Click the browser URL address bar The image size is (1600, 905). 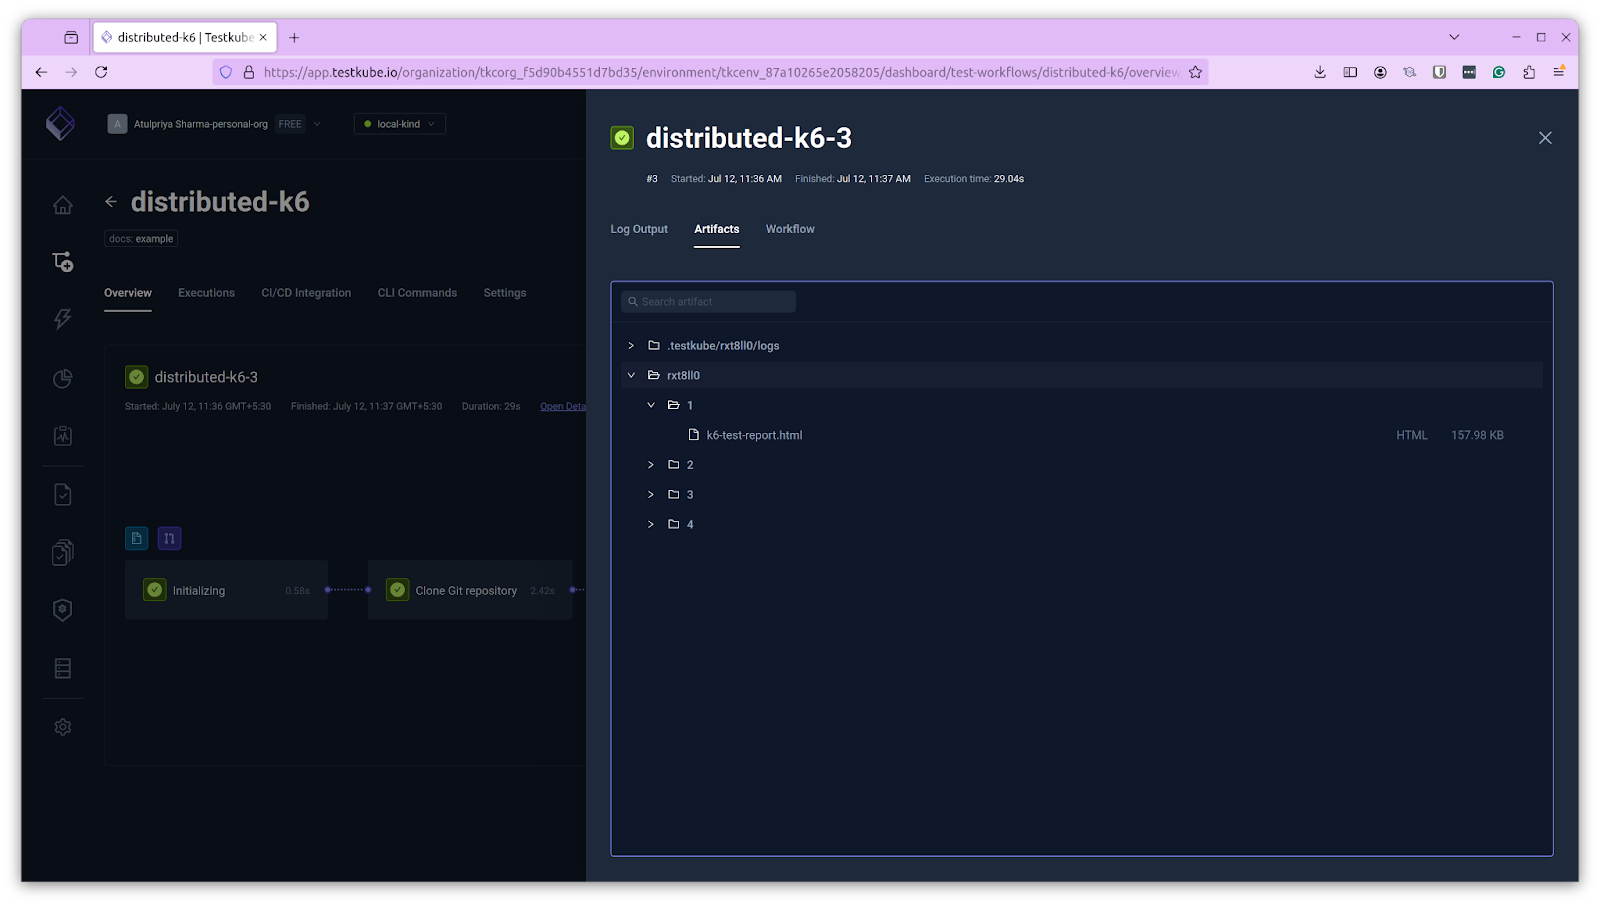coord(710,72)
